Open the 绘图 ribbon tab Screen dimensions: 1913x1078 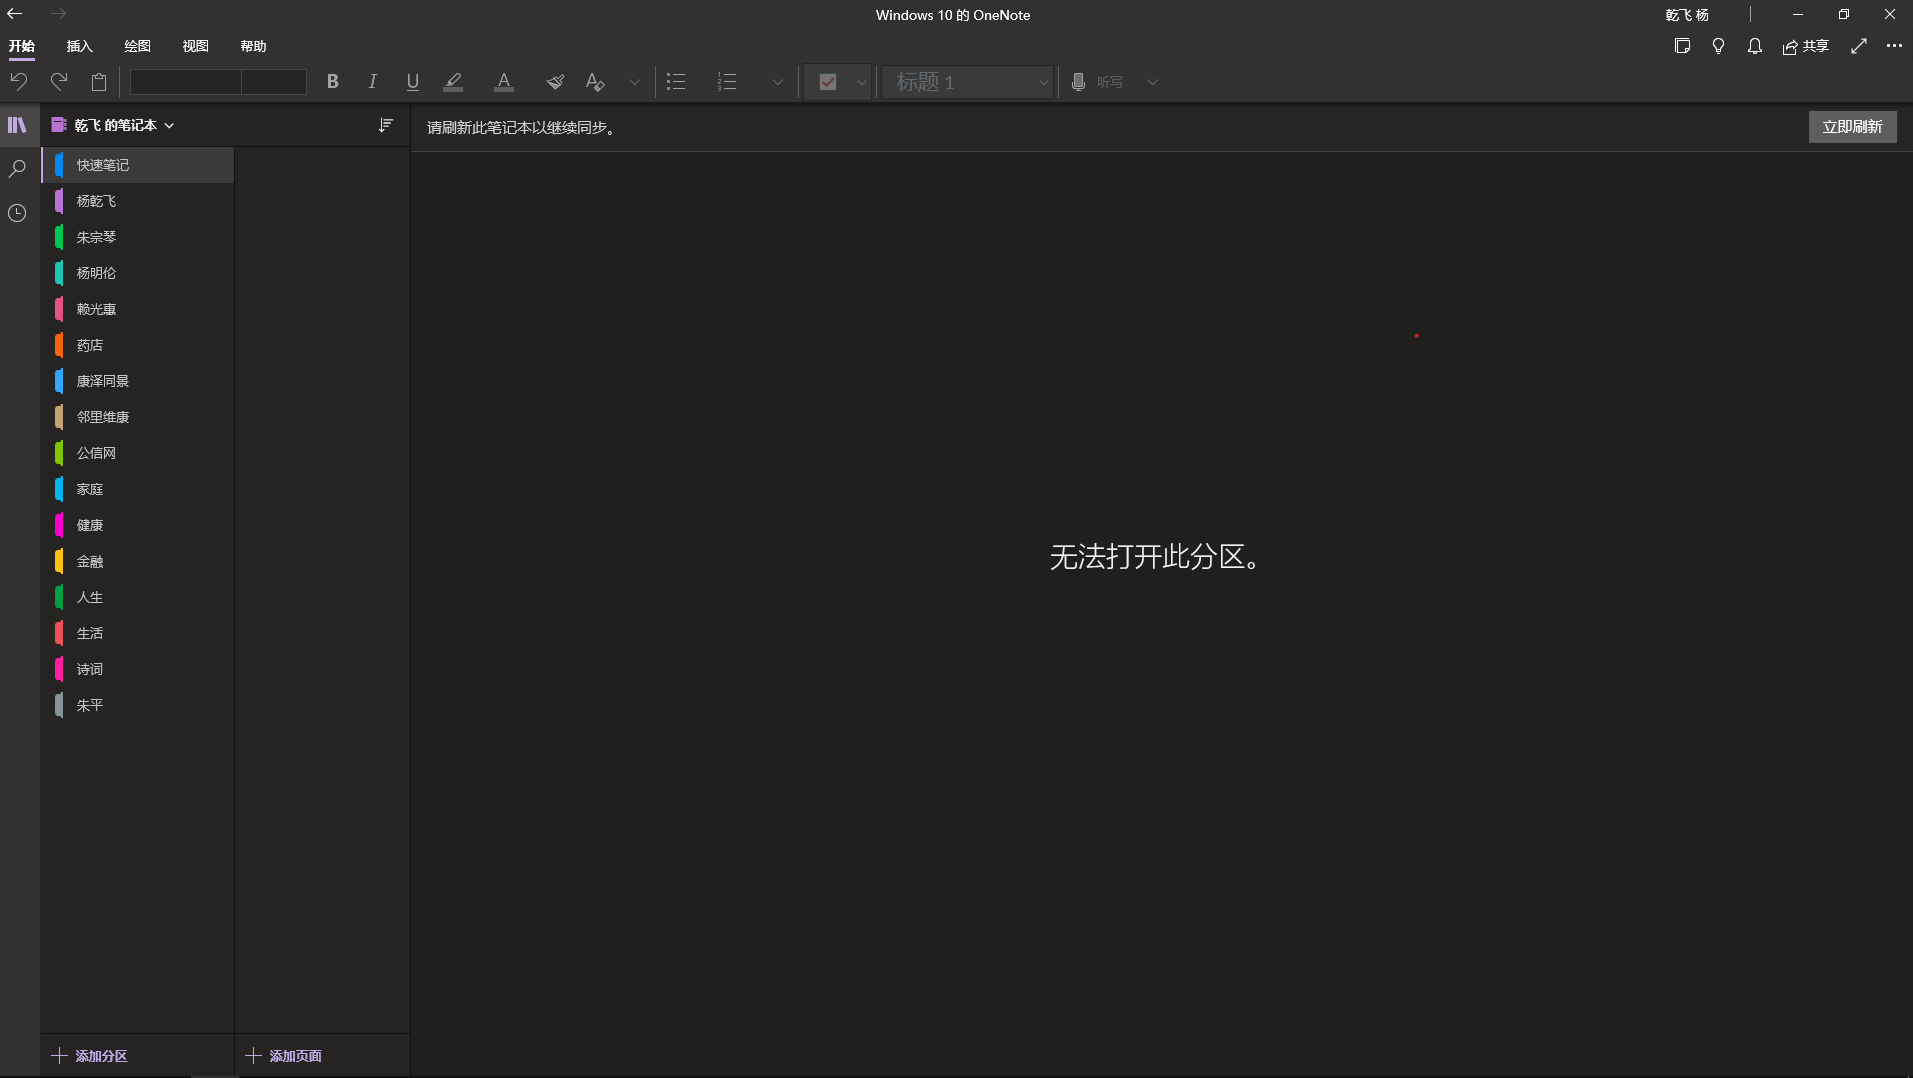[x=138, y=46]
